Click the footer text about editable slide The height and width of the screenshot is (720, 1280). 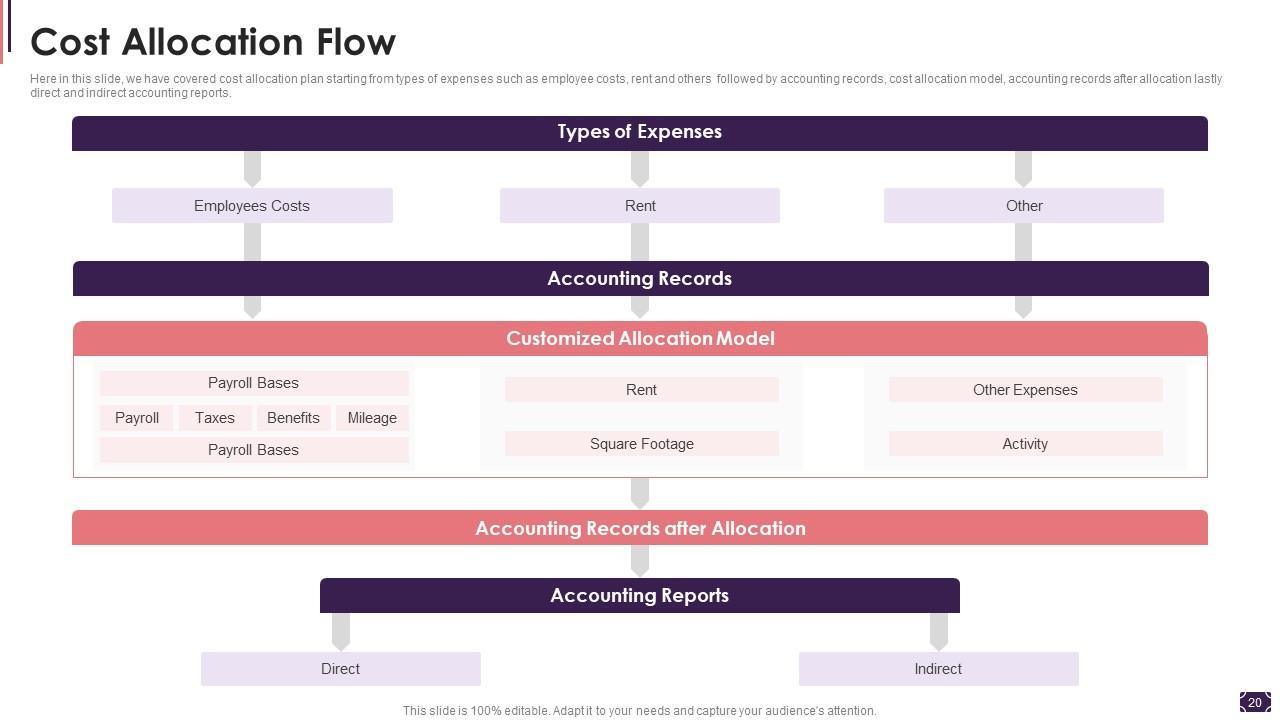639,711
